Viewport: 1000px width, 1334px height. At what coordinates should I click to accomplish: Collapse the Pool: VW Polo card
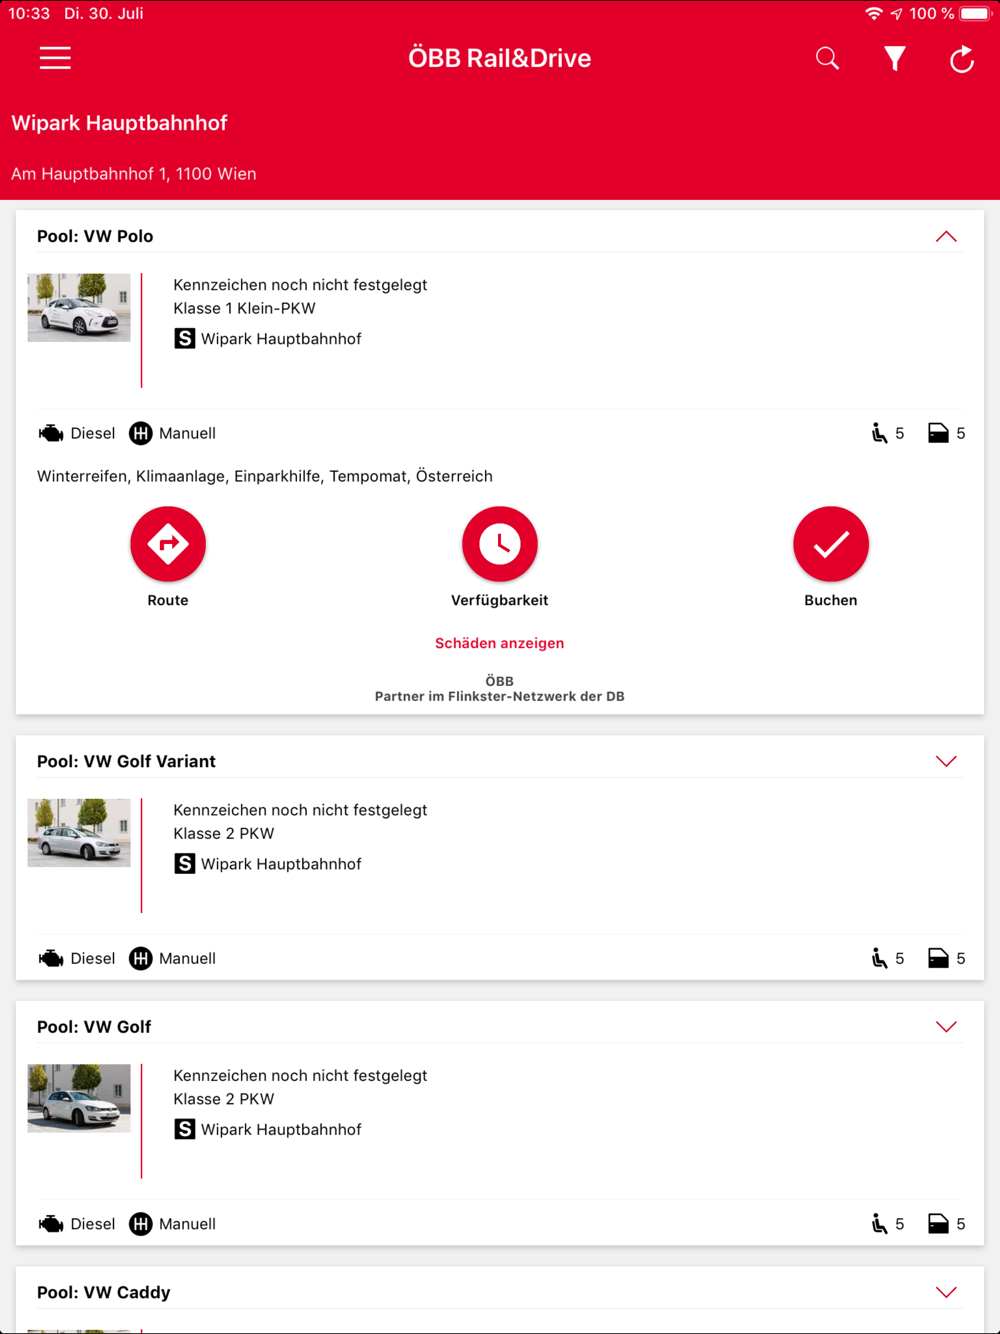946,237
